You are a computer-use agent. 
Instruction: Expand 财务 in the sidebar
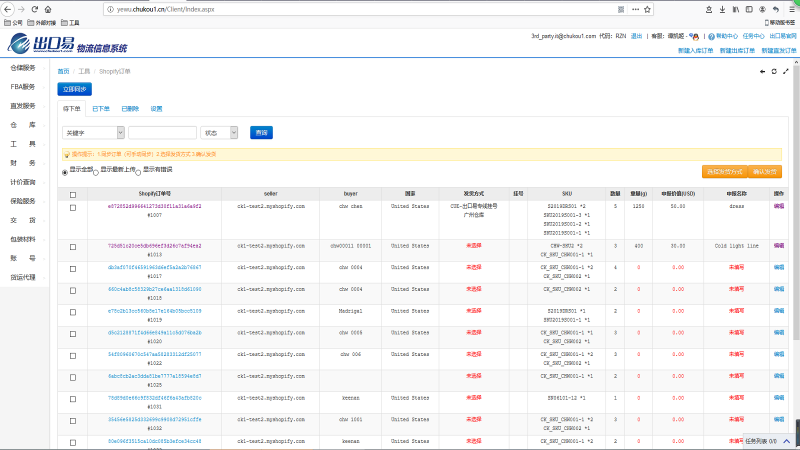click(x=24, y=163)
